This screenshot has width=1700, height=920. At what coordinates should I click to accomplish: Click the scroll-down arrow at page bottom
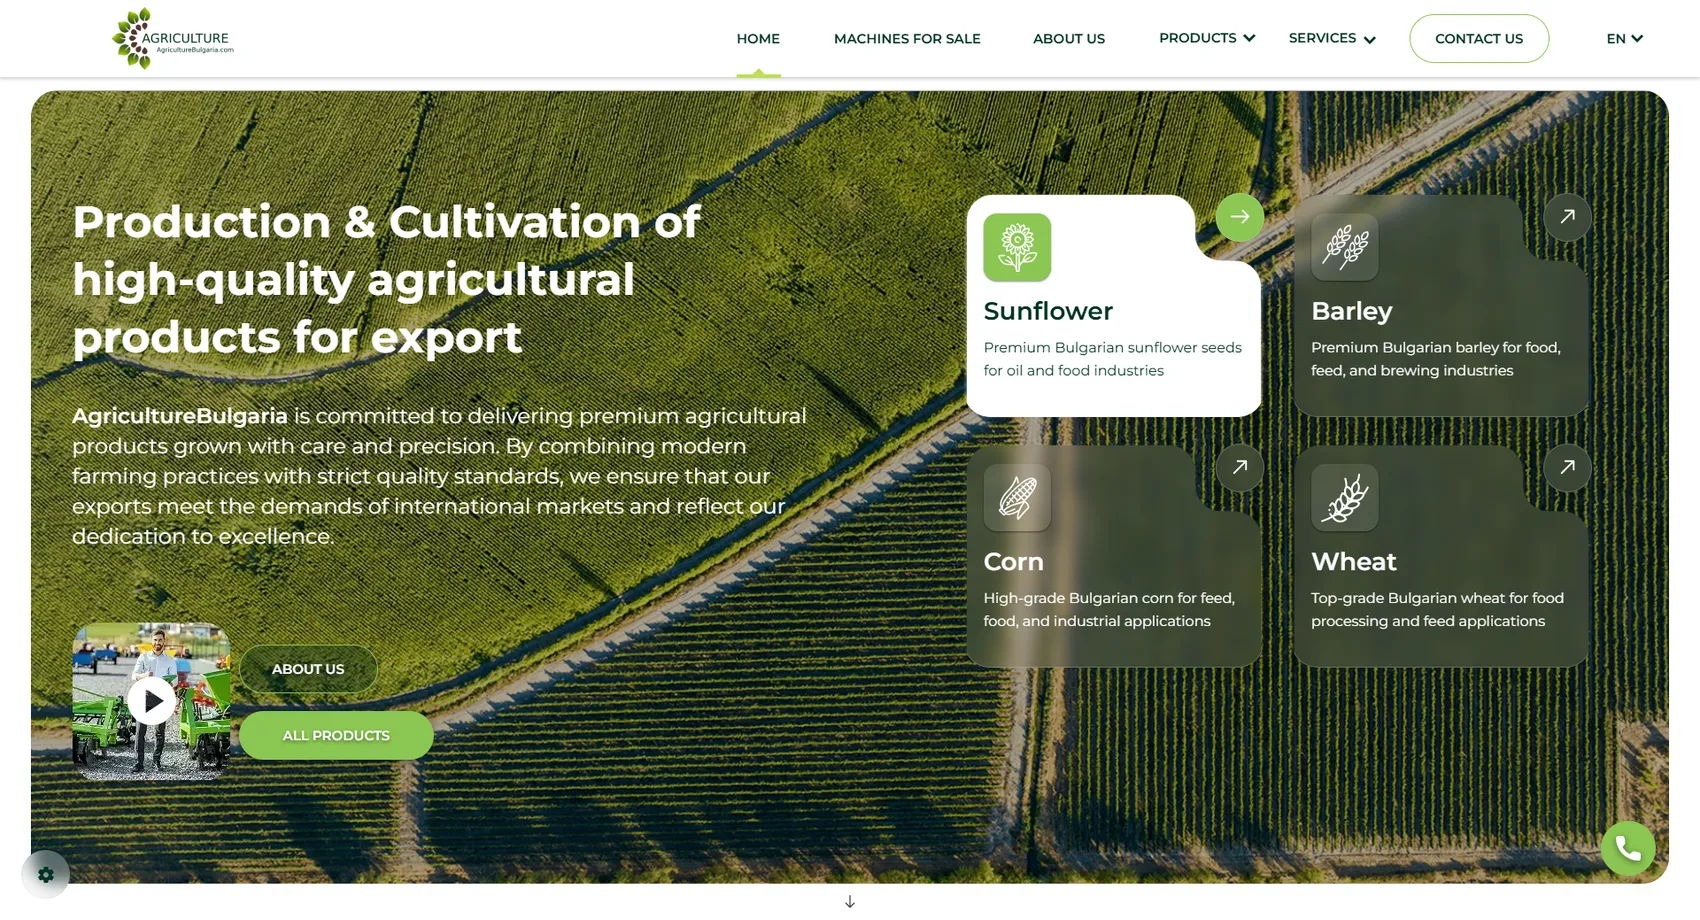[850, 902]
